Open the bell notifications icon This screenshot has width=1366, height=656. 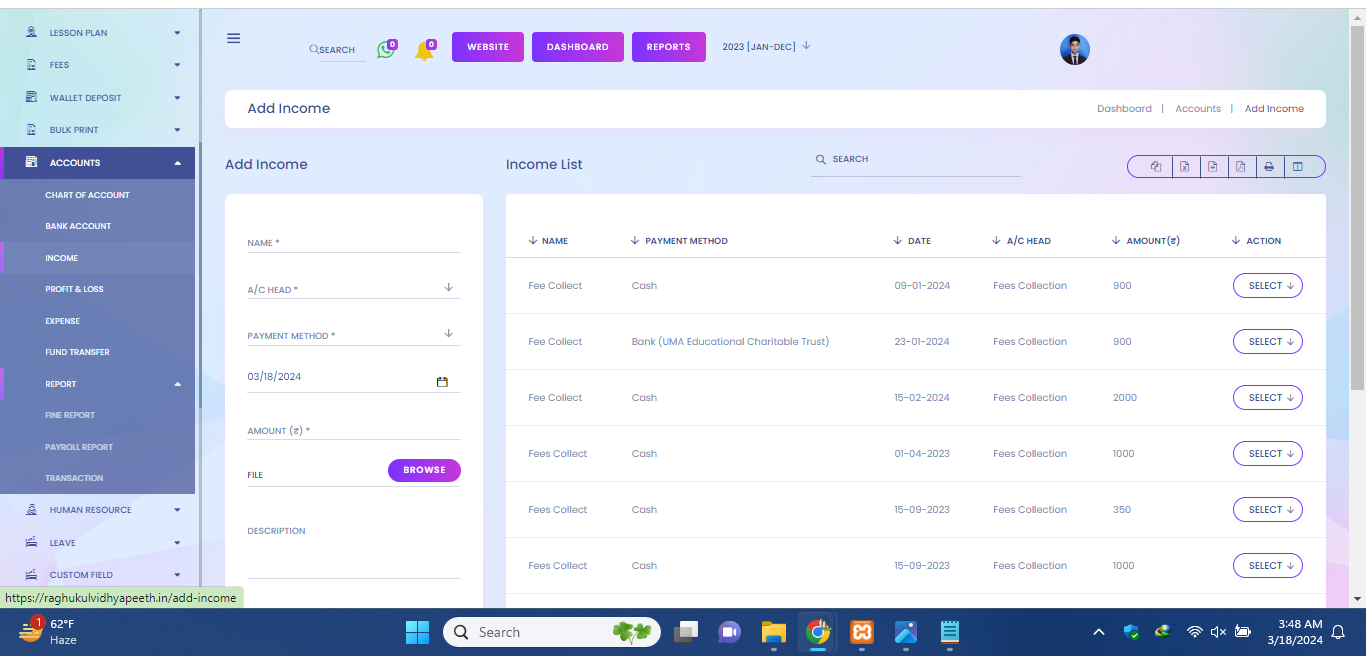[424, 50]
